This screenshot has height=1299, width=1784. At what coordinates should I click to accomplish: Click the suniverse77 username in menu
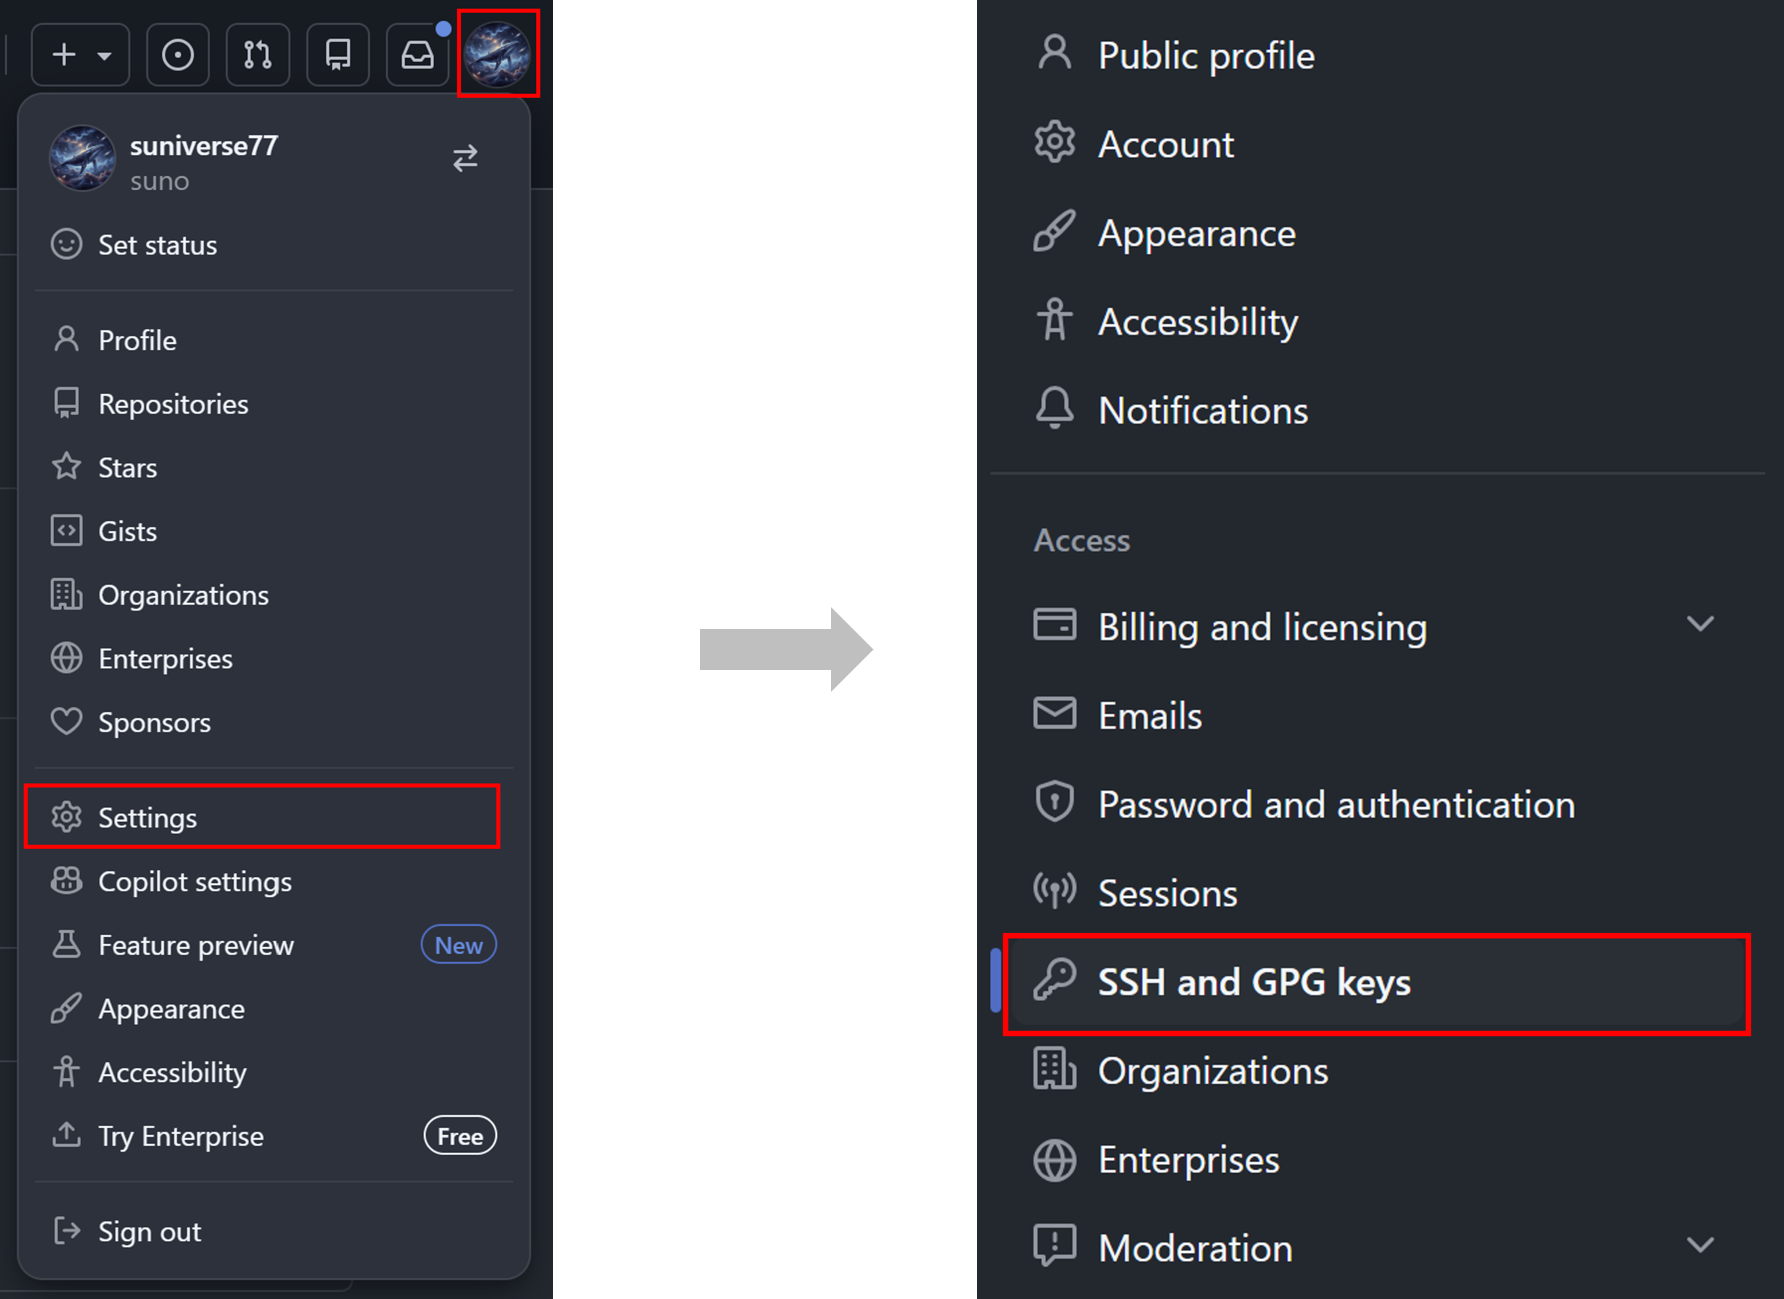coord(204,146)
